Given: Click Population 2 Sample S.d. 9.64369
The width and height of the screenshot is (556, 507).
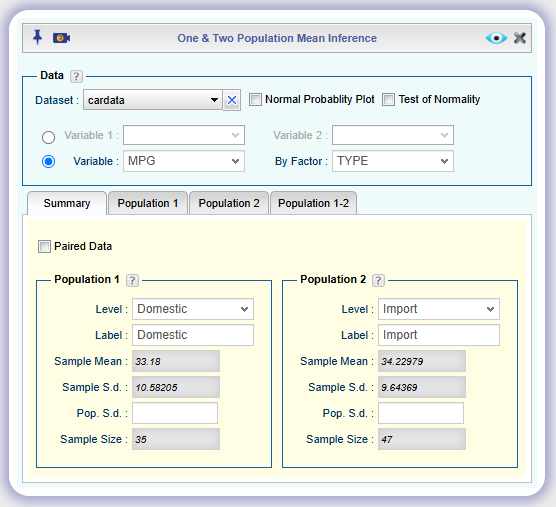Looking at the screenshot, I should point(422,387).
